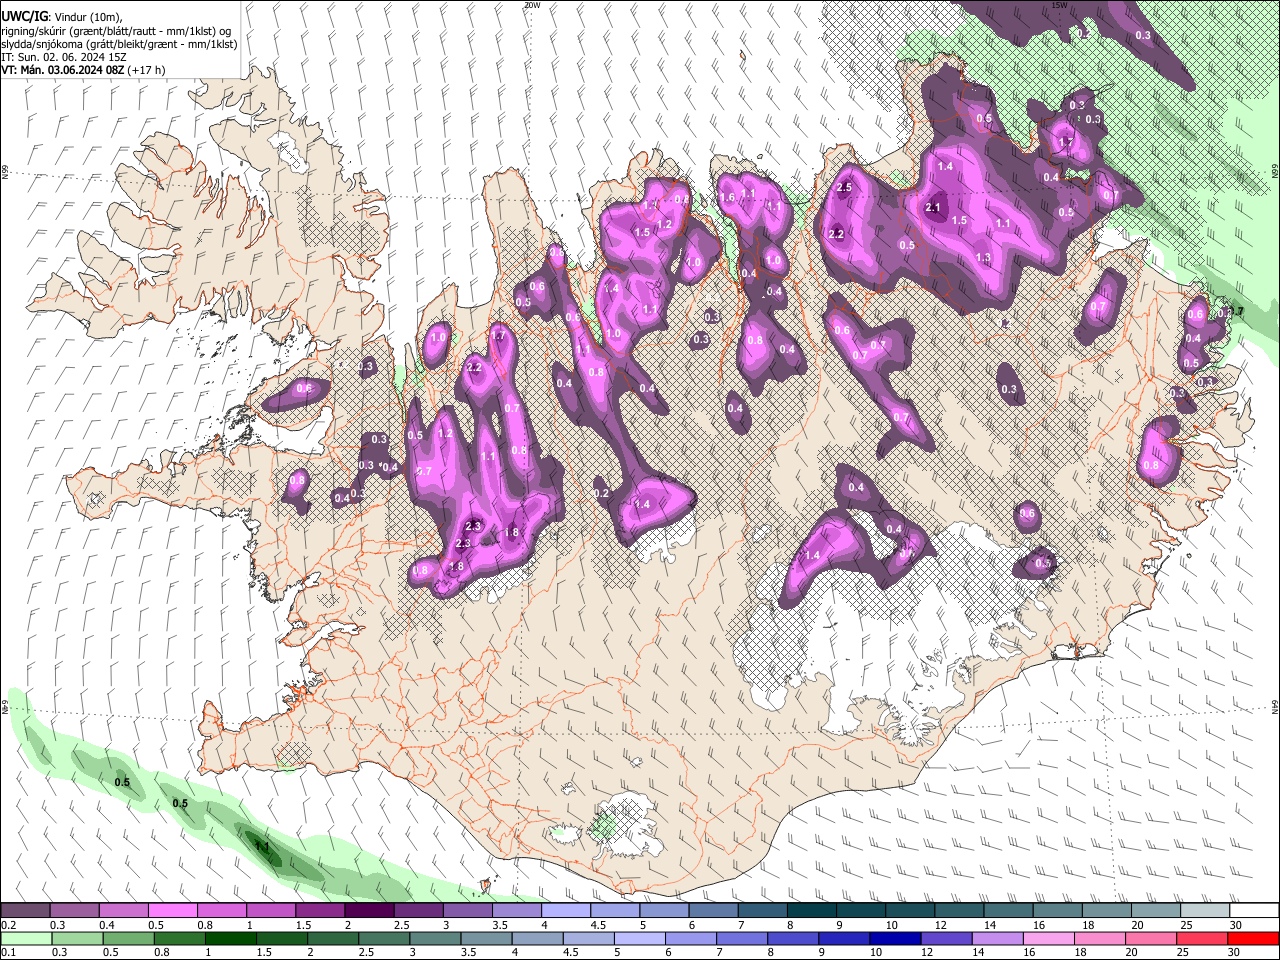Pick the solid red swatch labeled 30 in the legend
1280x960 pixels.
pyautogui.click(x=1254, y=938)
